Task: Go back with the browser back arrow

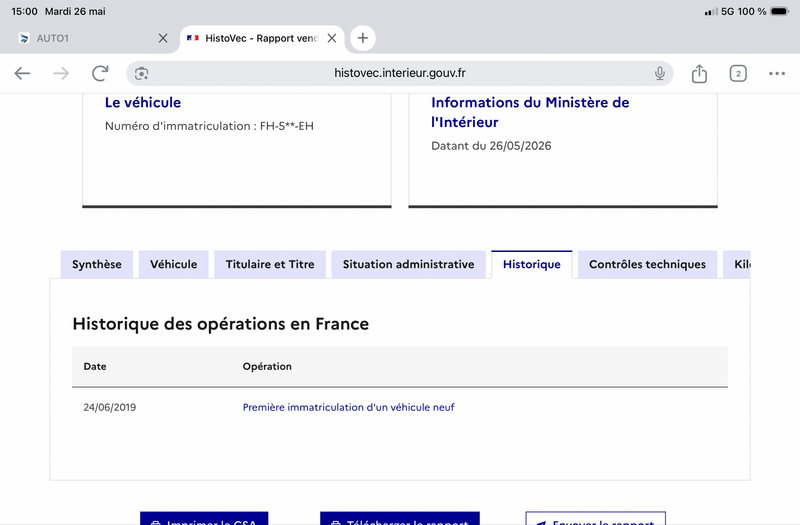Action: click(22, 73)
